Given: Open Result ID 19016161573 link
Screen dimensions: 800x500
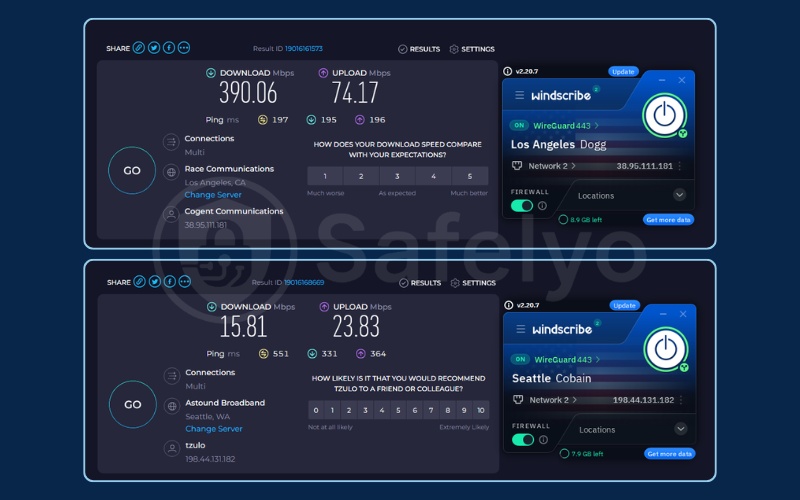Looking at the screenshot, I should click(x=304, y=48).
